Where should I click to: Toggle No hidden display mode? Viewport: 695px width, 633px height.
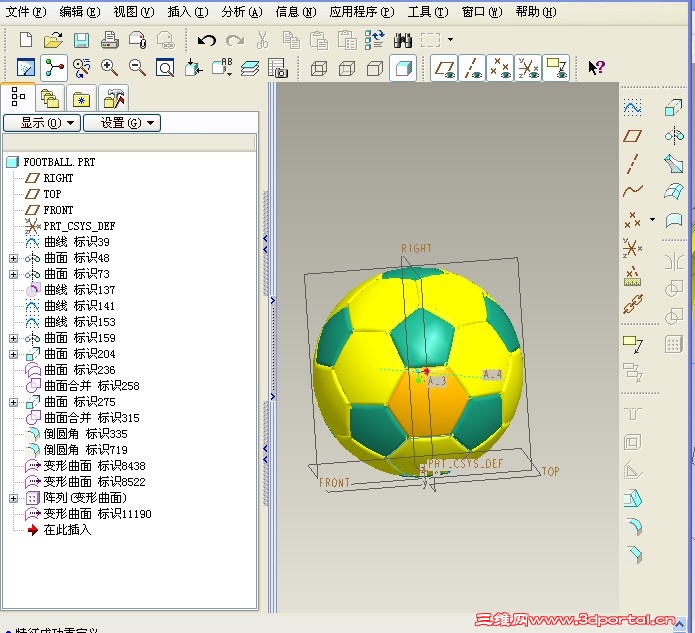tap(375, 68)
